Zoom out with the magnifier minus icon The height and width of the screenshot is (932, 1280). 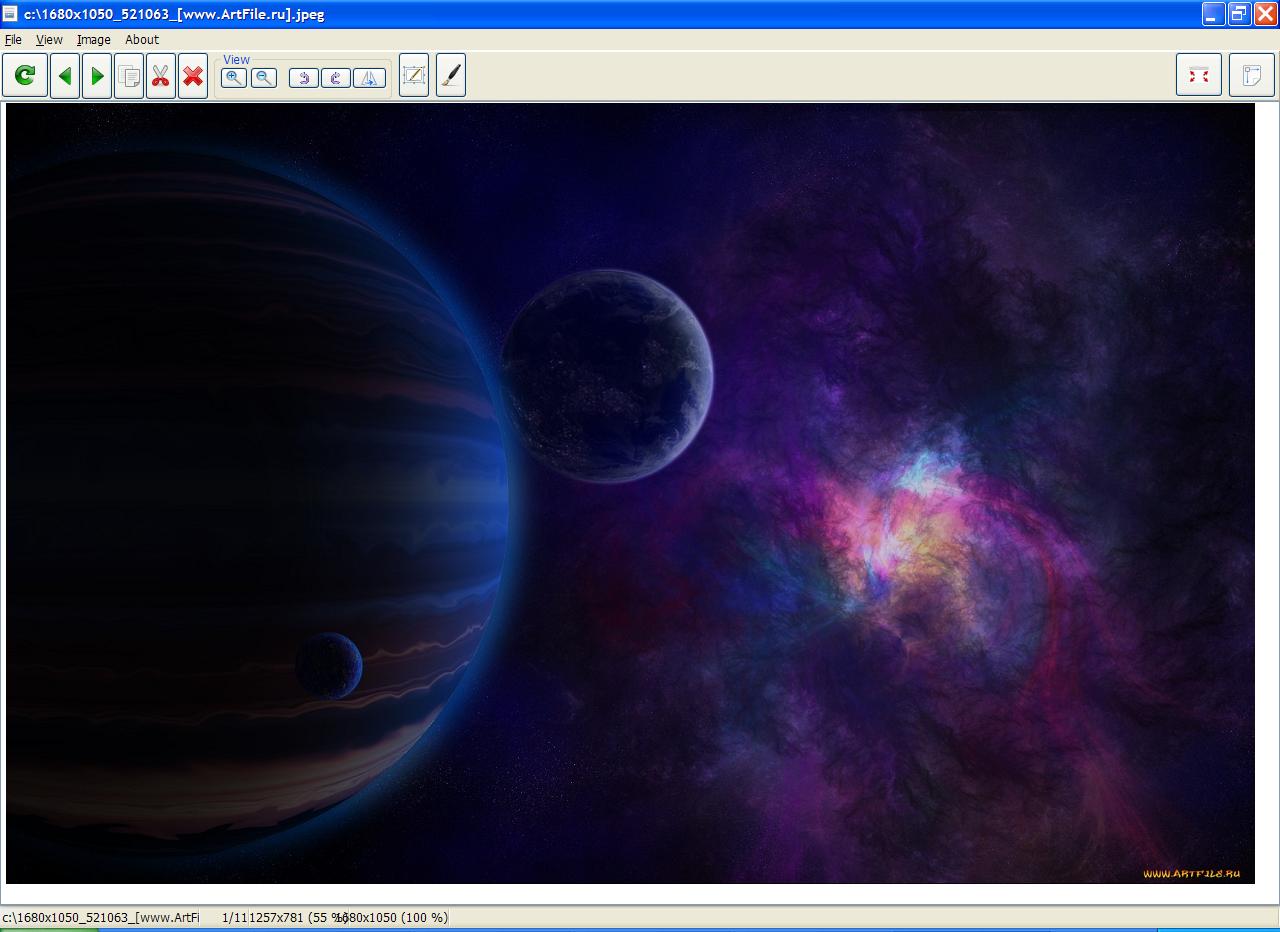[x=264, y=78]
